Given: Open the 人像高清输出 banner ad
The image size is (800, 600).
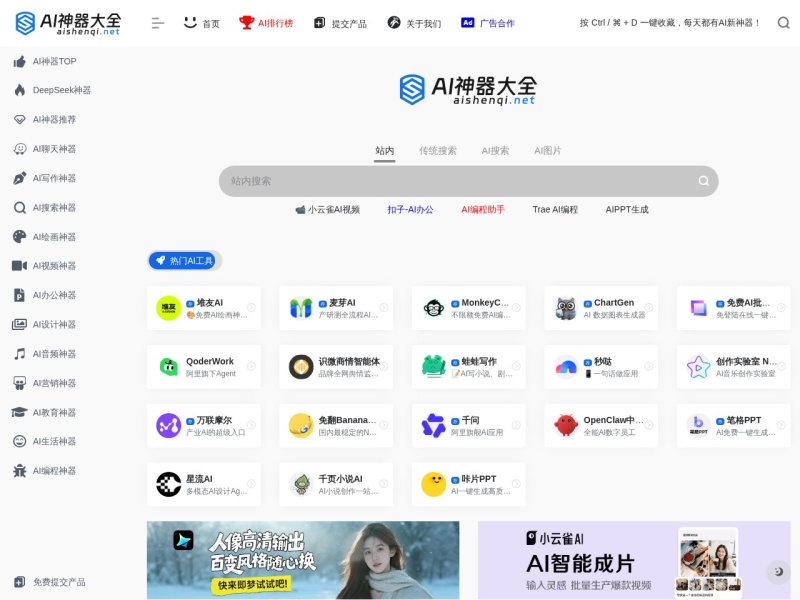Looking at the screenshot, I should [x=303, y=560].
